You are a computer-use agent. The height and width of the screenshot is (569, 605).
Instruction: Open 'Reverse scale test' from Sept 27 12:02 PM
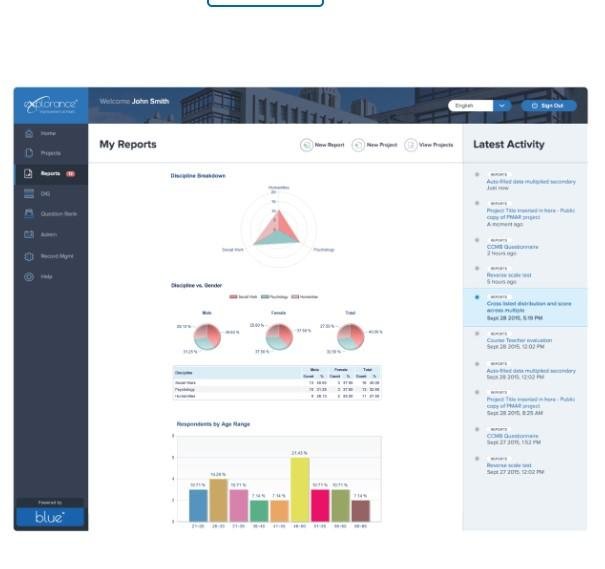(509, 465)
